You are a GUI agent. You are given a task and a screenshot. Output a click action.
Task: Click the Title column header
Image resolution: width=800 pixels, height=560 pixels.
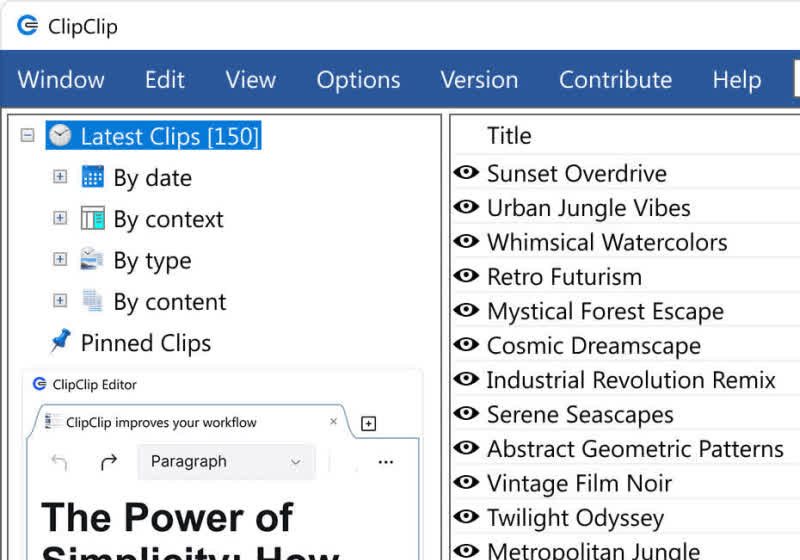click(x=509, y=136)
